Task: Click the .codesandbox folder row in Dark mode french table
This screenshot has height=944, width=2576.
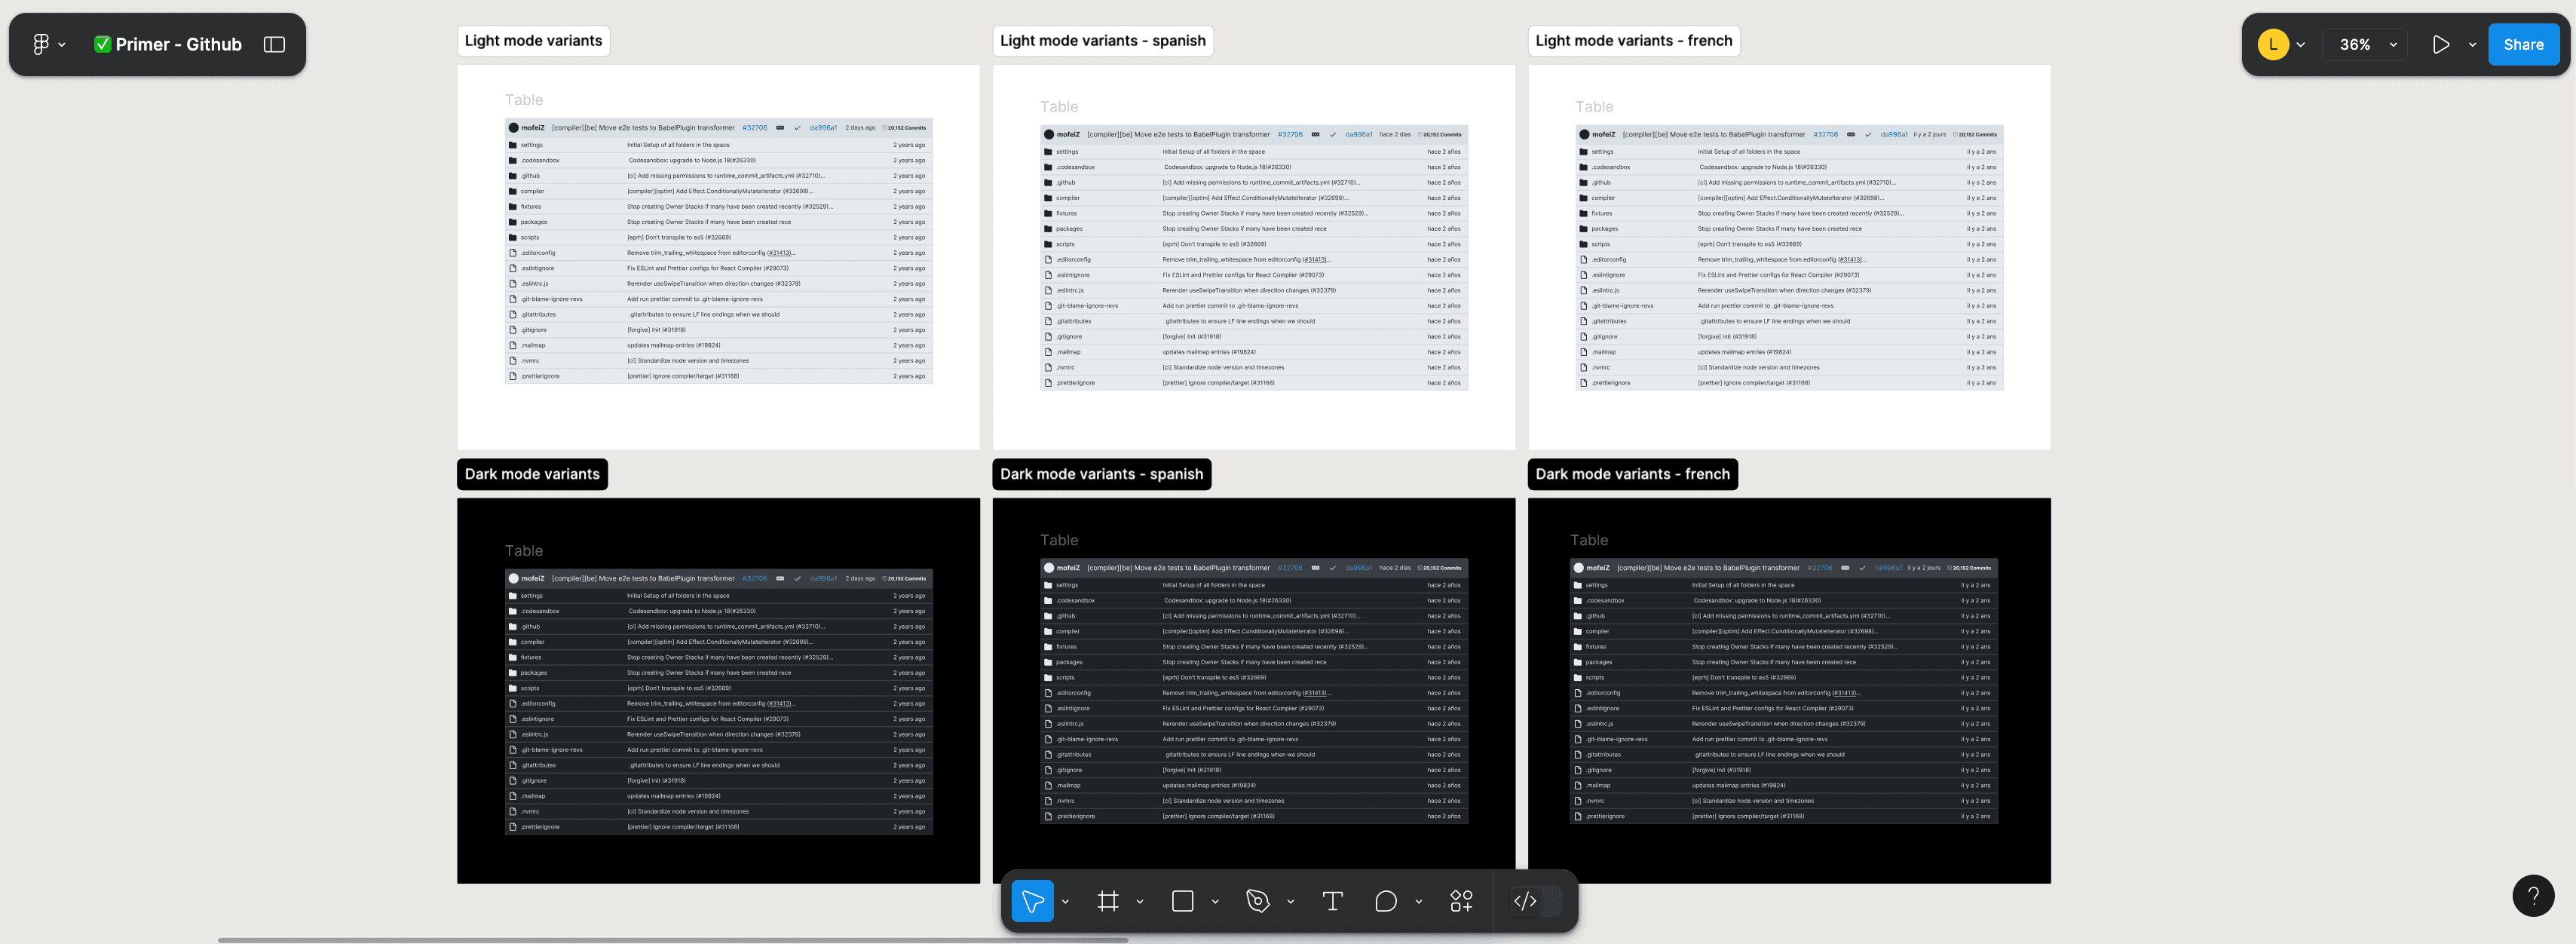Action: (x=1783, y=601)
